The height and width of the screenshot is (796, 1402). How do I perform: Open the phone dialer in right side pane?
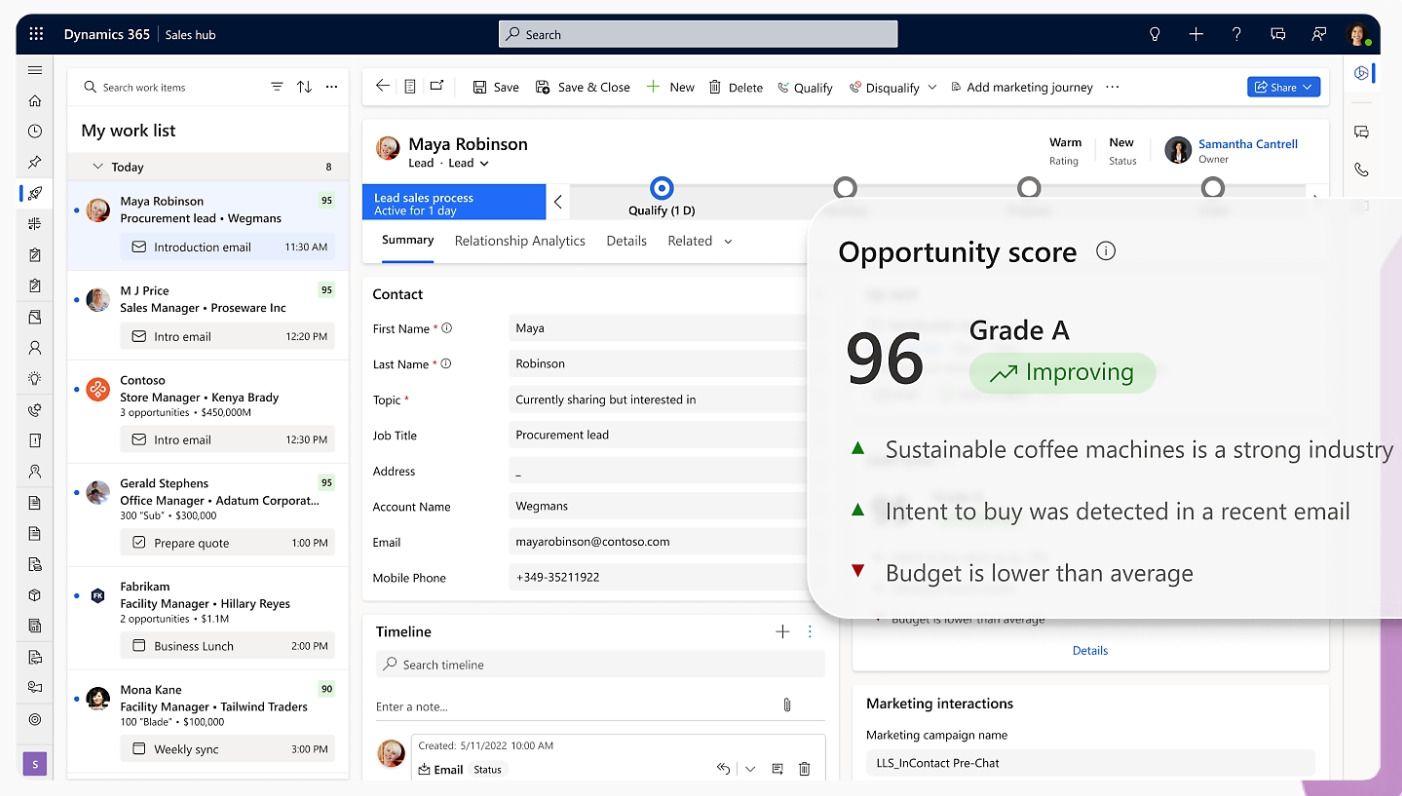point(1361,169)
